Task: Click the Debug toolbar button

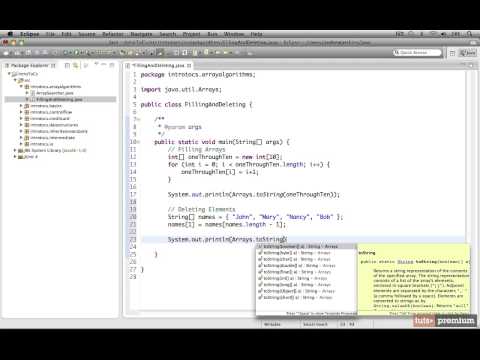Action: (x=66, y=52)
